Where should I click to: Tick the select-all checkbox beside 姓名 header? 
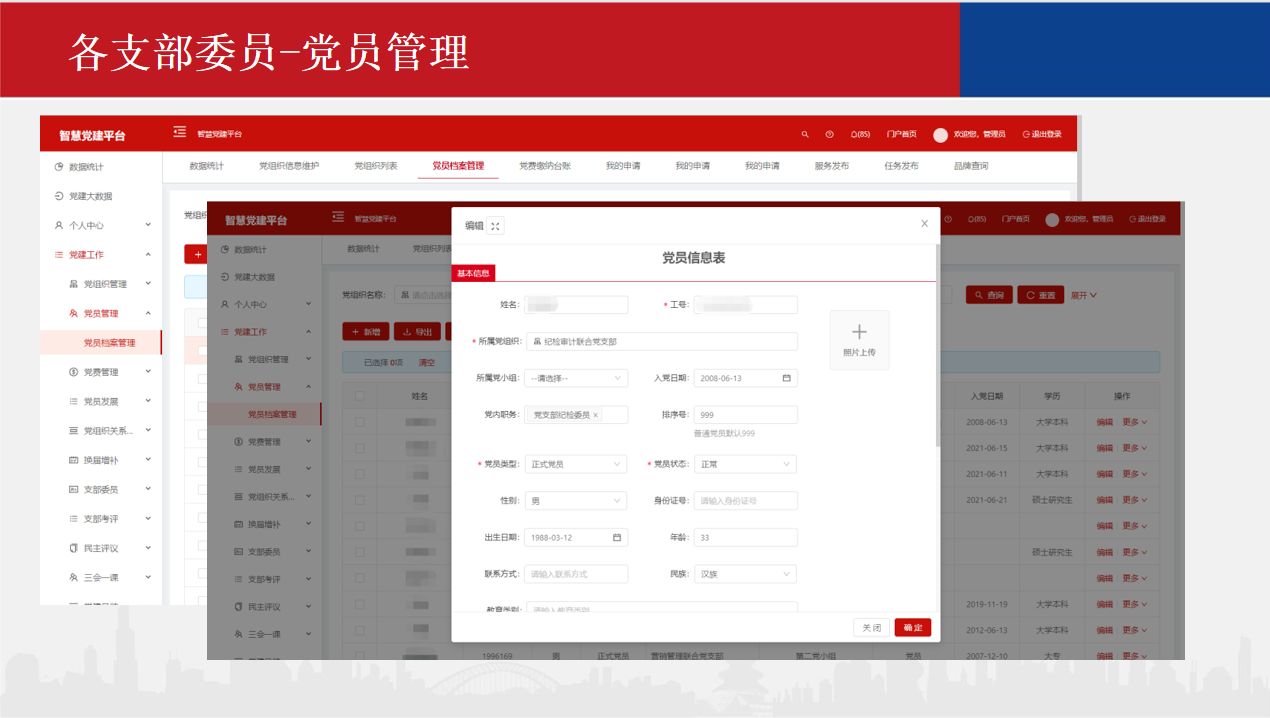(359, 396)
